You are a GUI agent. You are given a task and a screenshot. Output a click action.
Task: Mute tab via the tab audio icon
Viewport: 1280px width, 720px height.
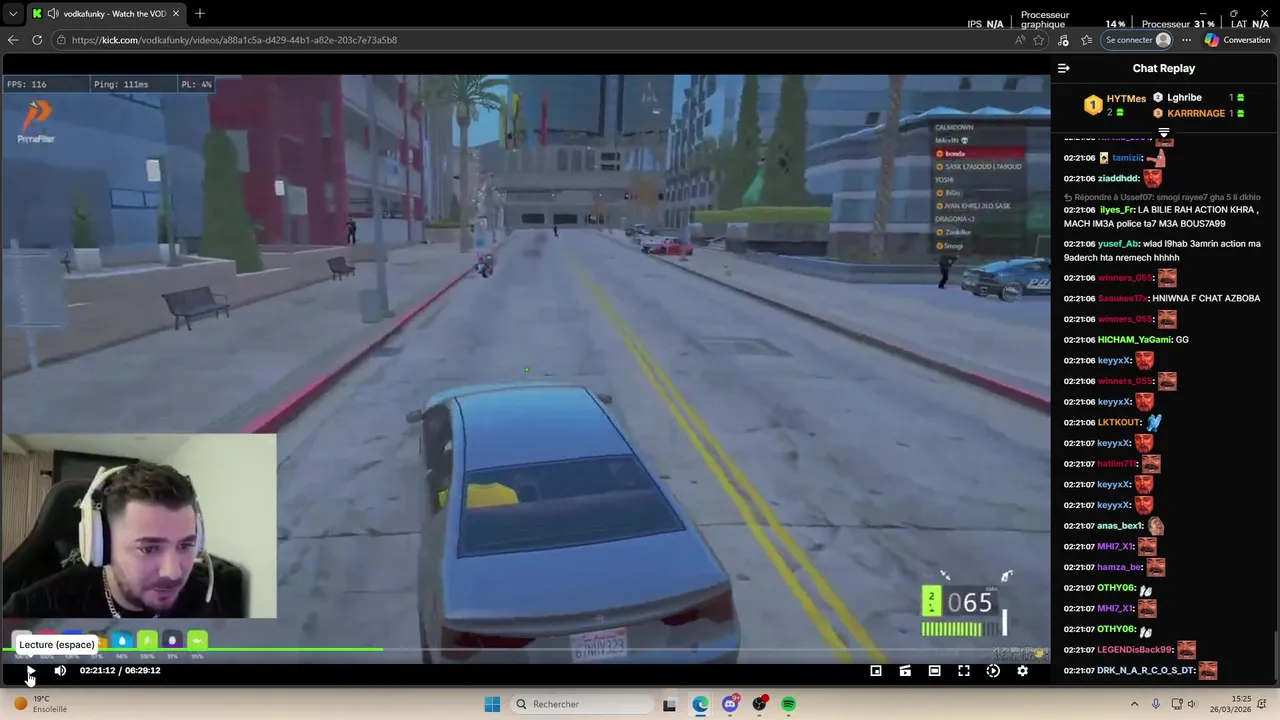pos(52,14)
